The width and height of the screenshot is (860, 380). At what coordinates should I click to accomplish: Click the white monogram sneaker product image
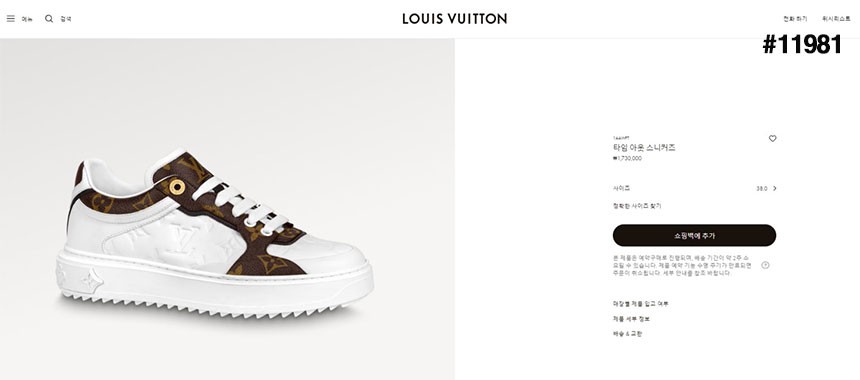coord(214,233)
